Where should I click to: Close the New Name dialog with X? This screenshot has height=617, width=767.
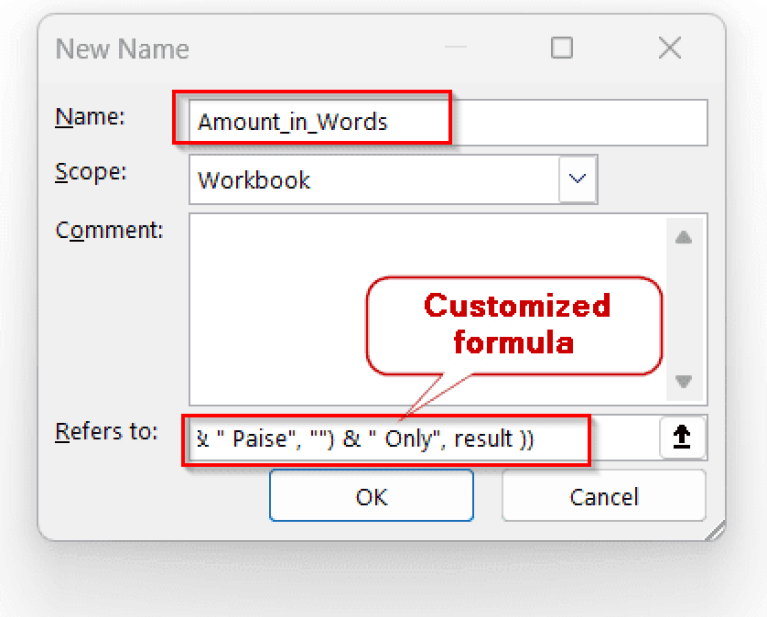click(x=669, y=48)
